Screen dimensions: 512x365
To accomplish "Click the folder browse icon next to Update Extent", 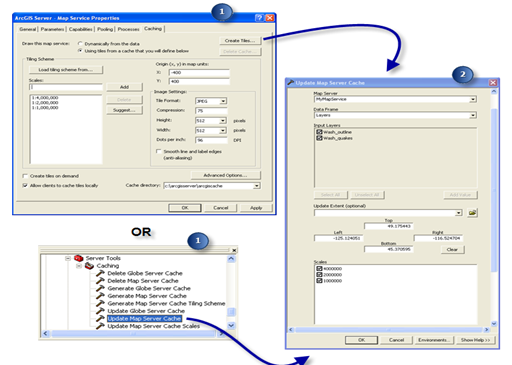I will [472, 212].
